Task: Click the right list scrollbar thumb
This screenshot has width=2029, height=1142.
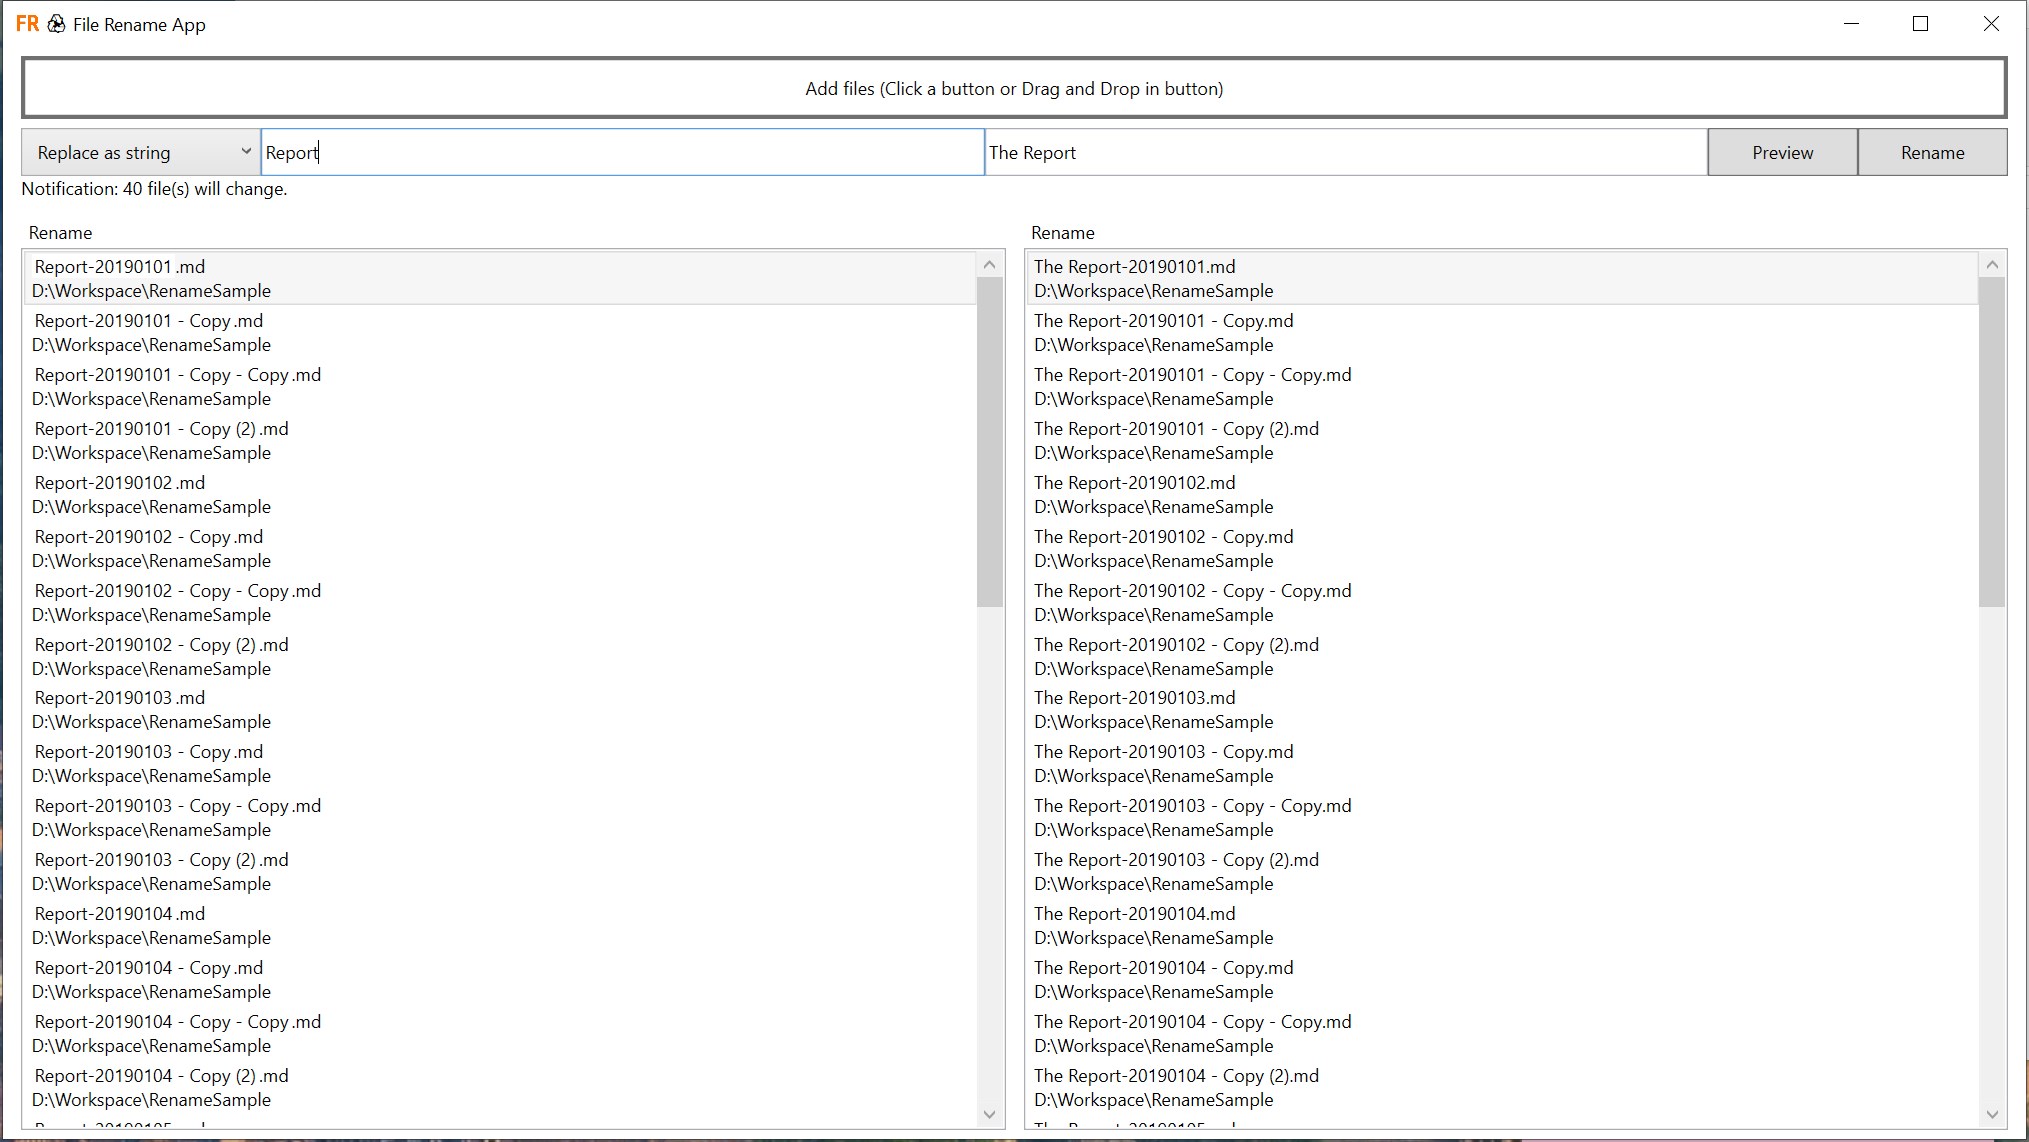Action: pyautogui.click(x=1991, y=440)
